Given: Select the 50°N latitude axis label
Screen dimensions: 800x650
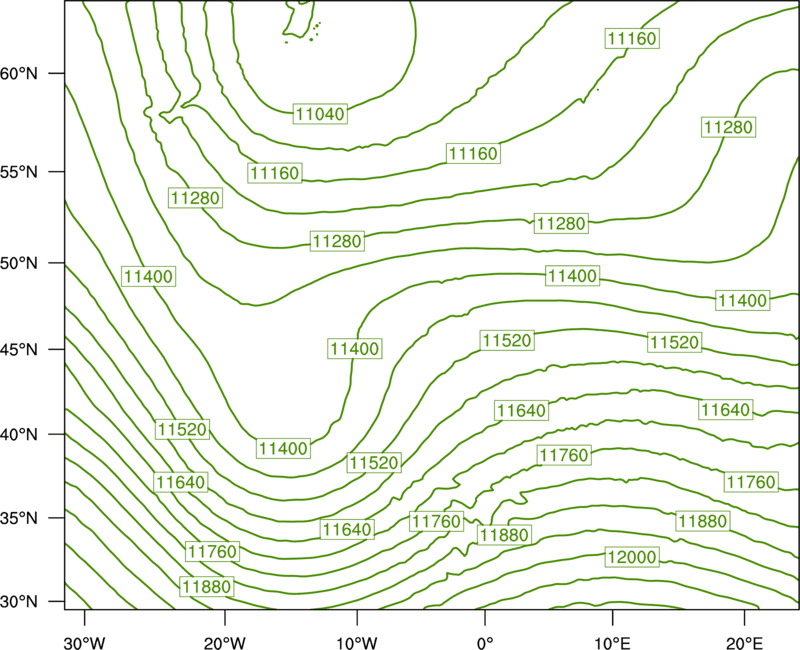Looking at the screenshot, I should pos(18,263).
